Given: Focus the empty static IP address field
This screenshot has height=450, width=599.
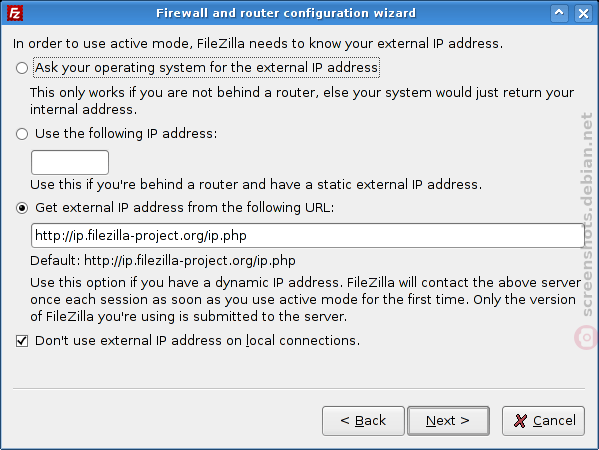Looking at the screenshot, I should tap(70, 162).
